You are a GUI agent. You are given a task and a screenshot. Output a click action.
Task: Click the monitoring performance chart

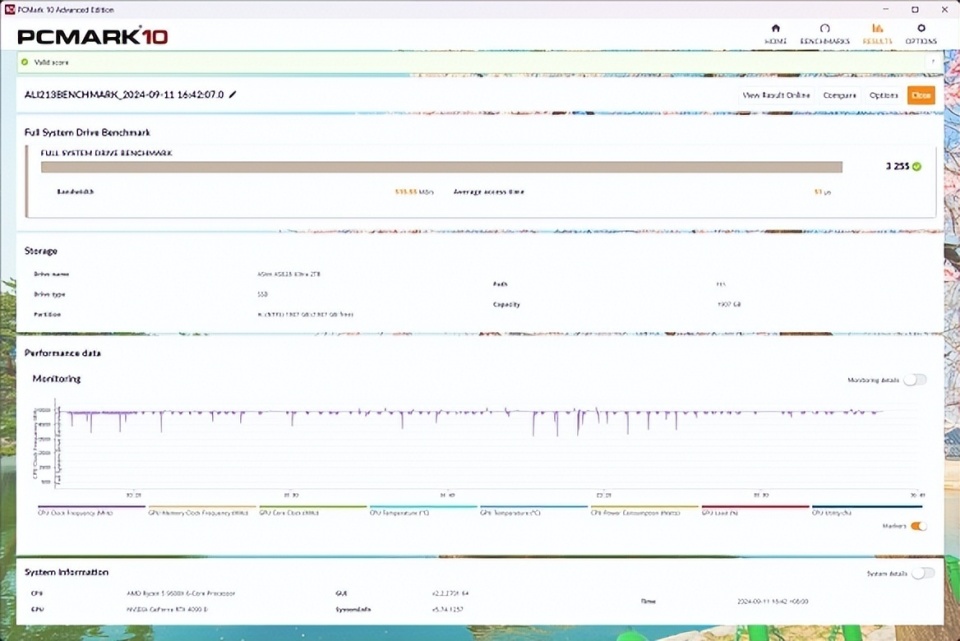(487, 444)
